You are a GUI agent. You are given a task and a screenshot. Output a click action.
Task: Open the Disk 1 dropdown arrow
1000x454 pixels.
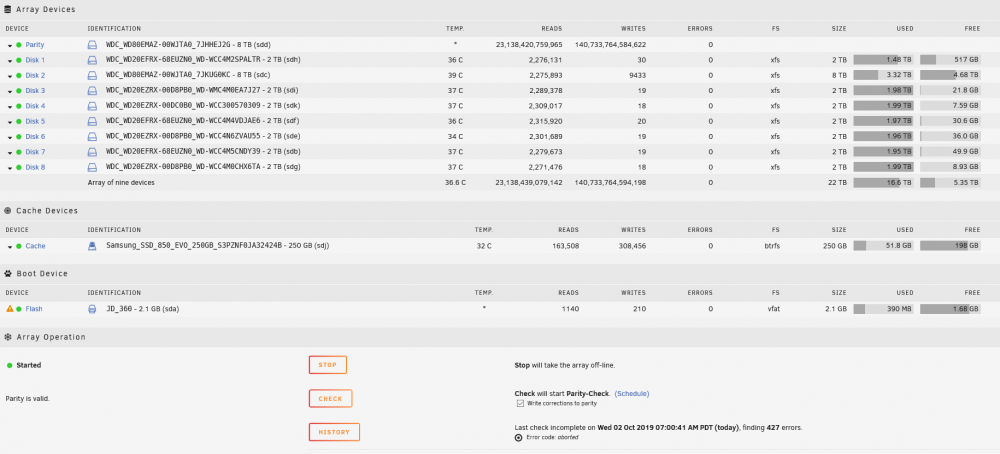[10, 61]
